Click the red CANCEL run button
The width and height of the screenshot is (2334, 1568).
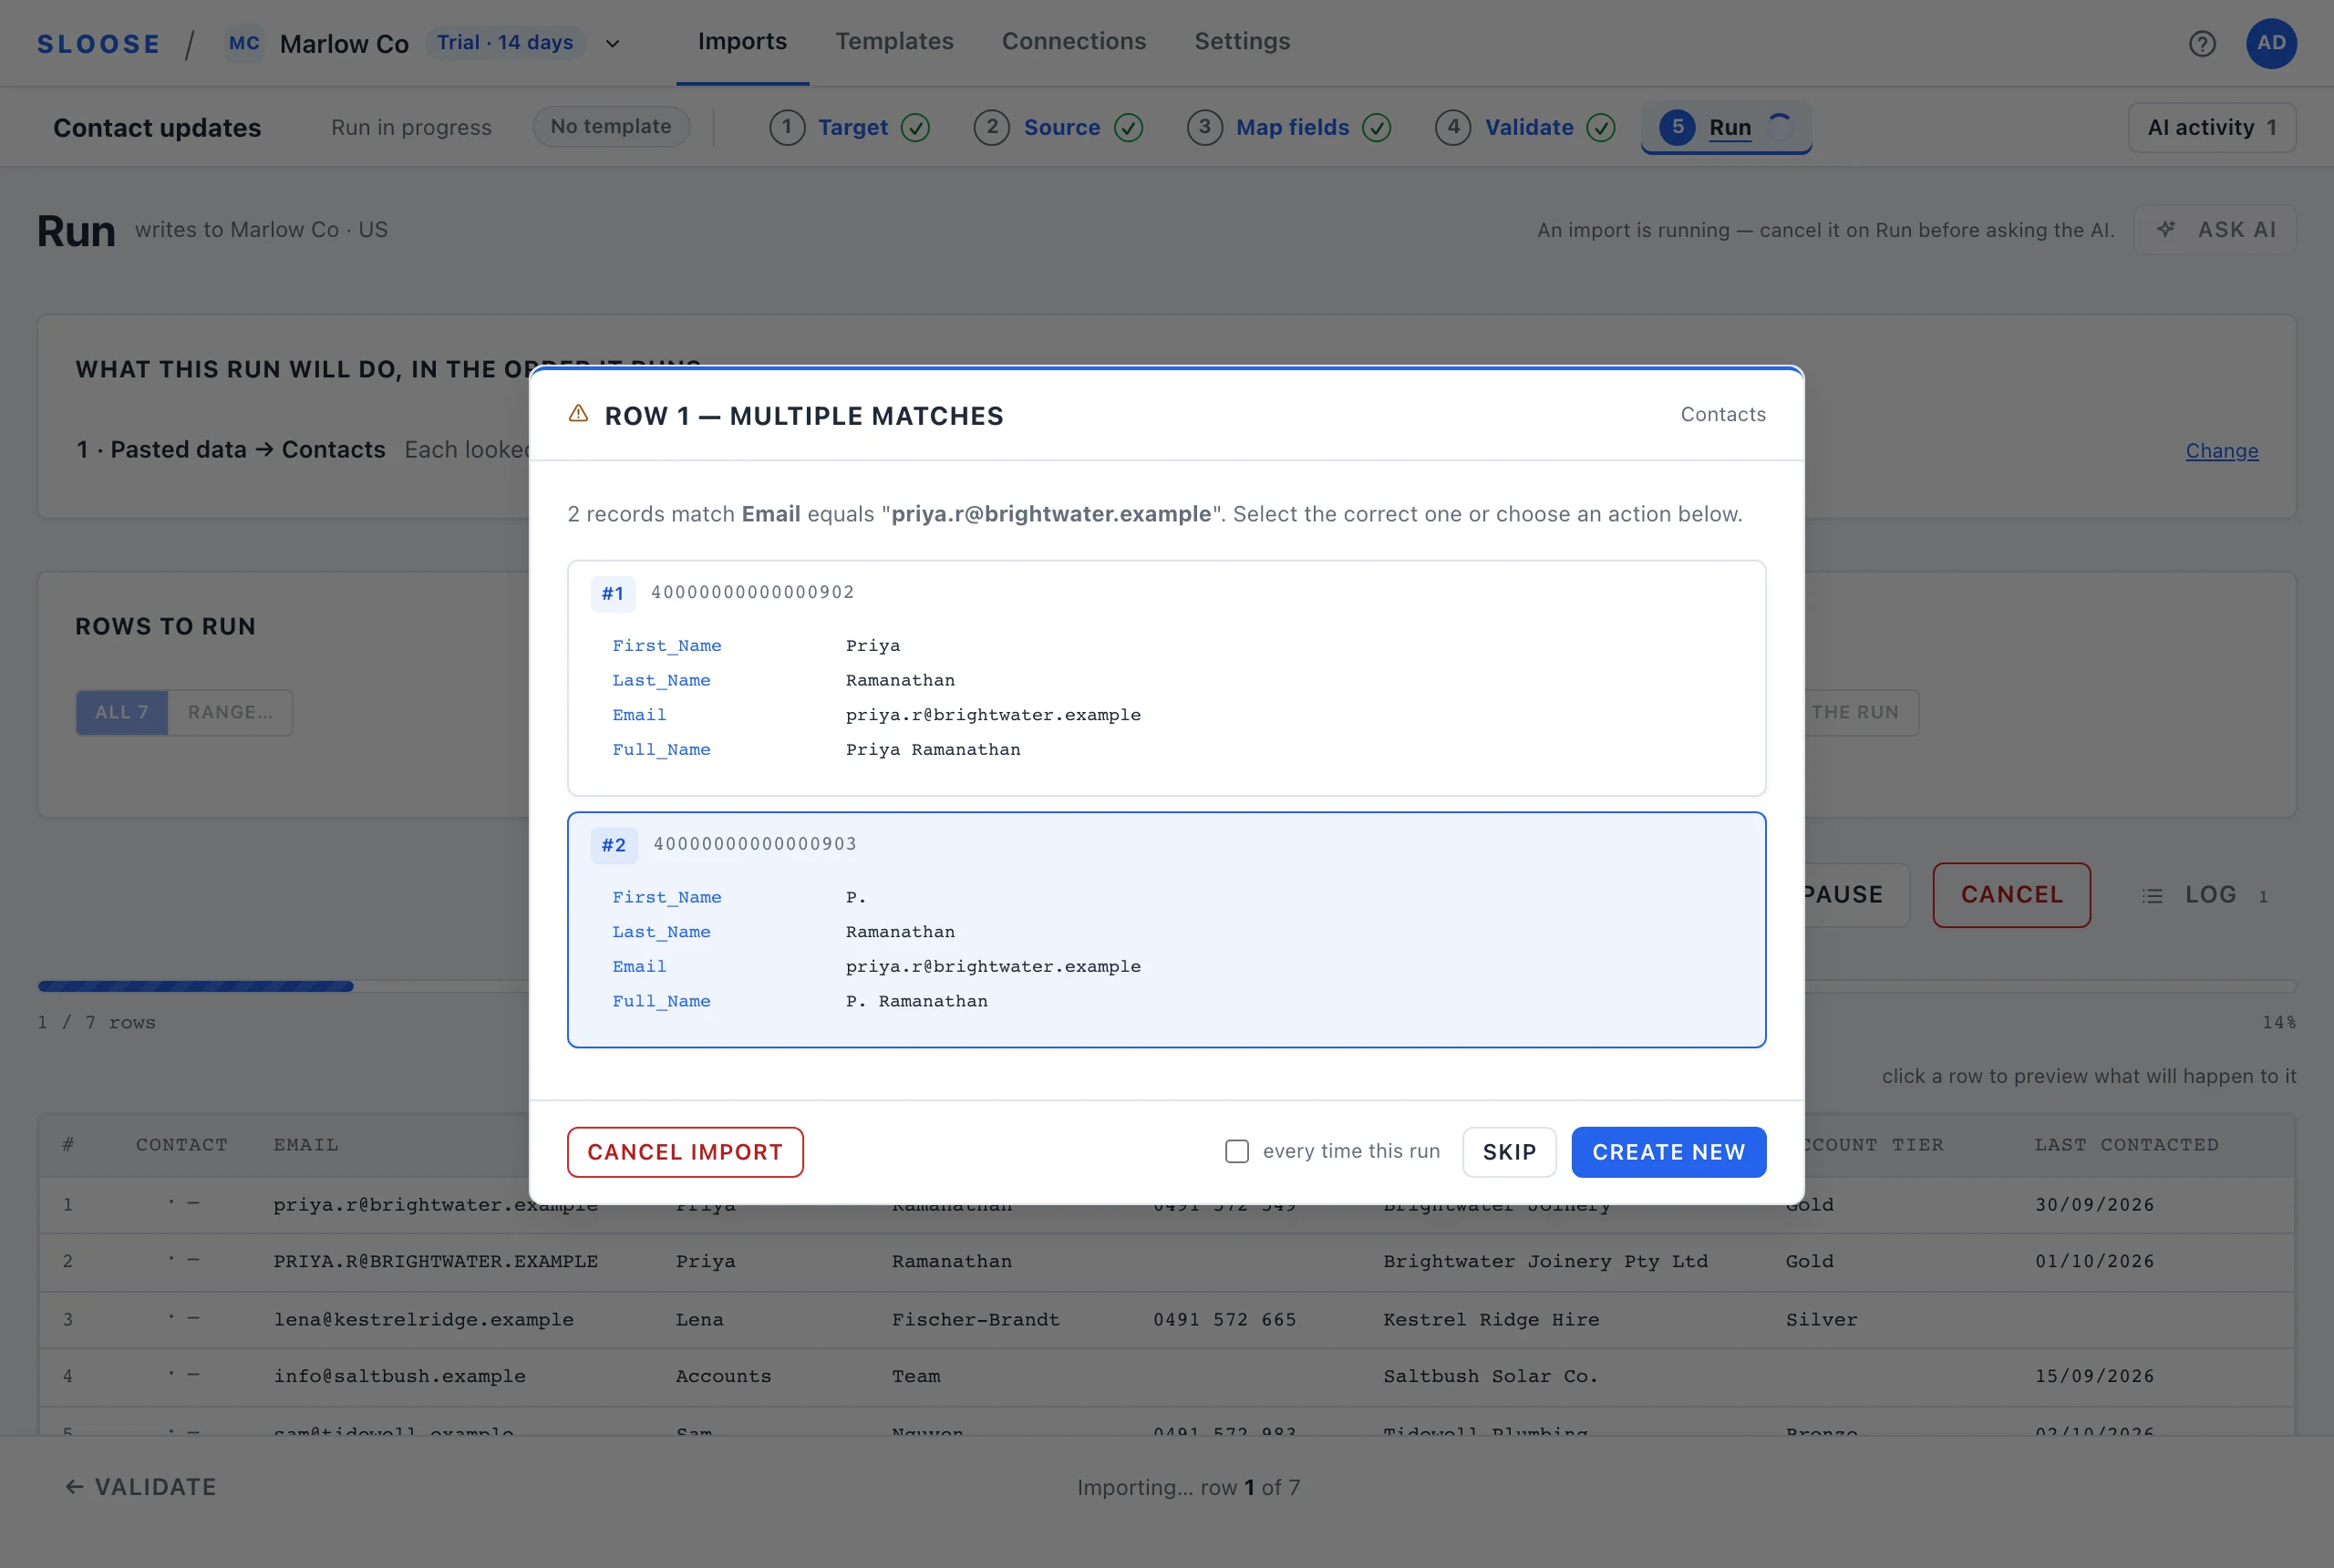pyautogui.click(x=2011, y=895)
